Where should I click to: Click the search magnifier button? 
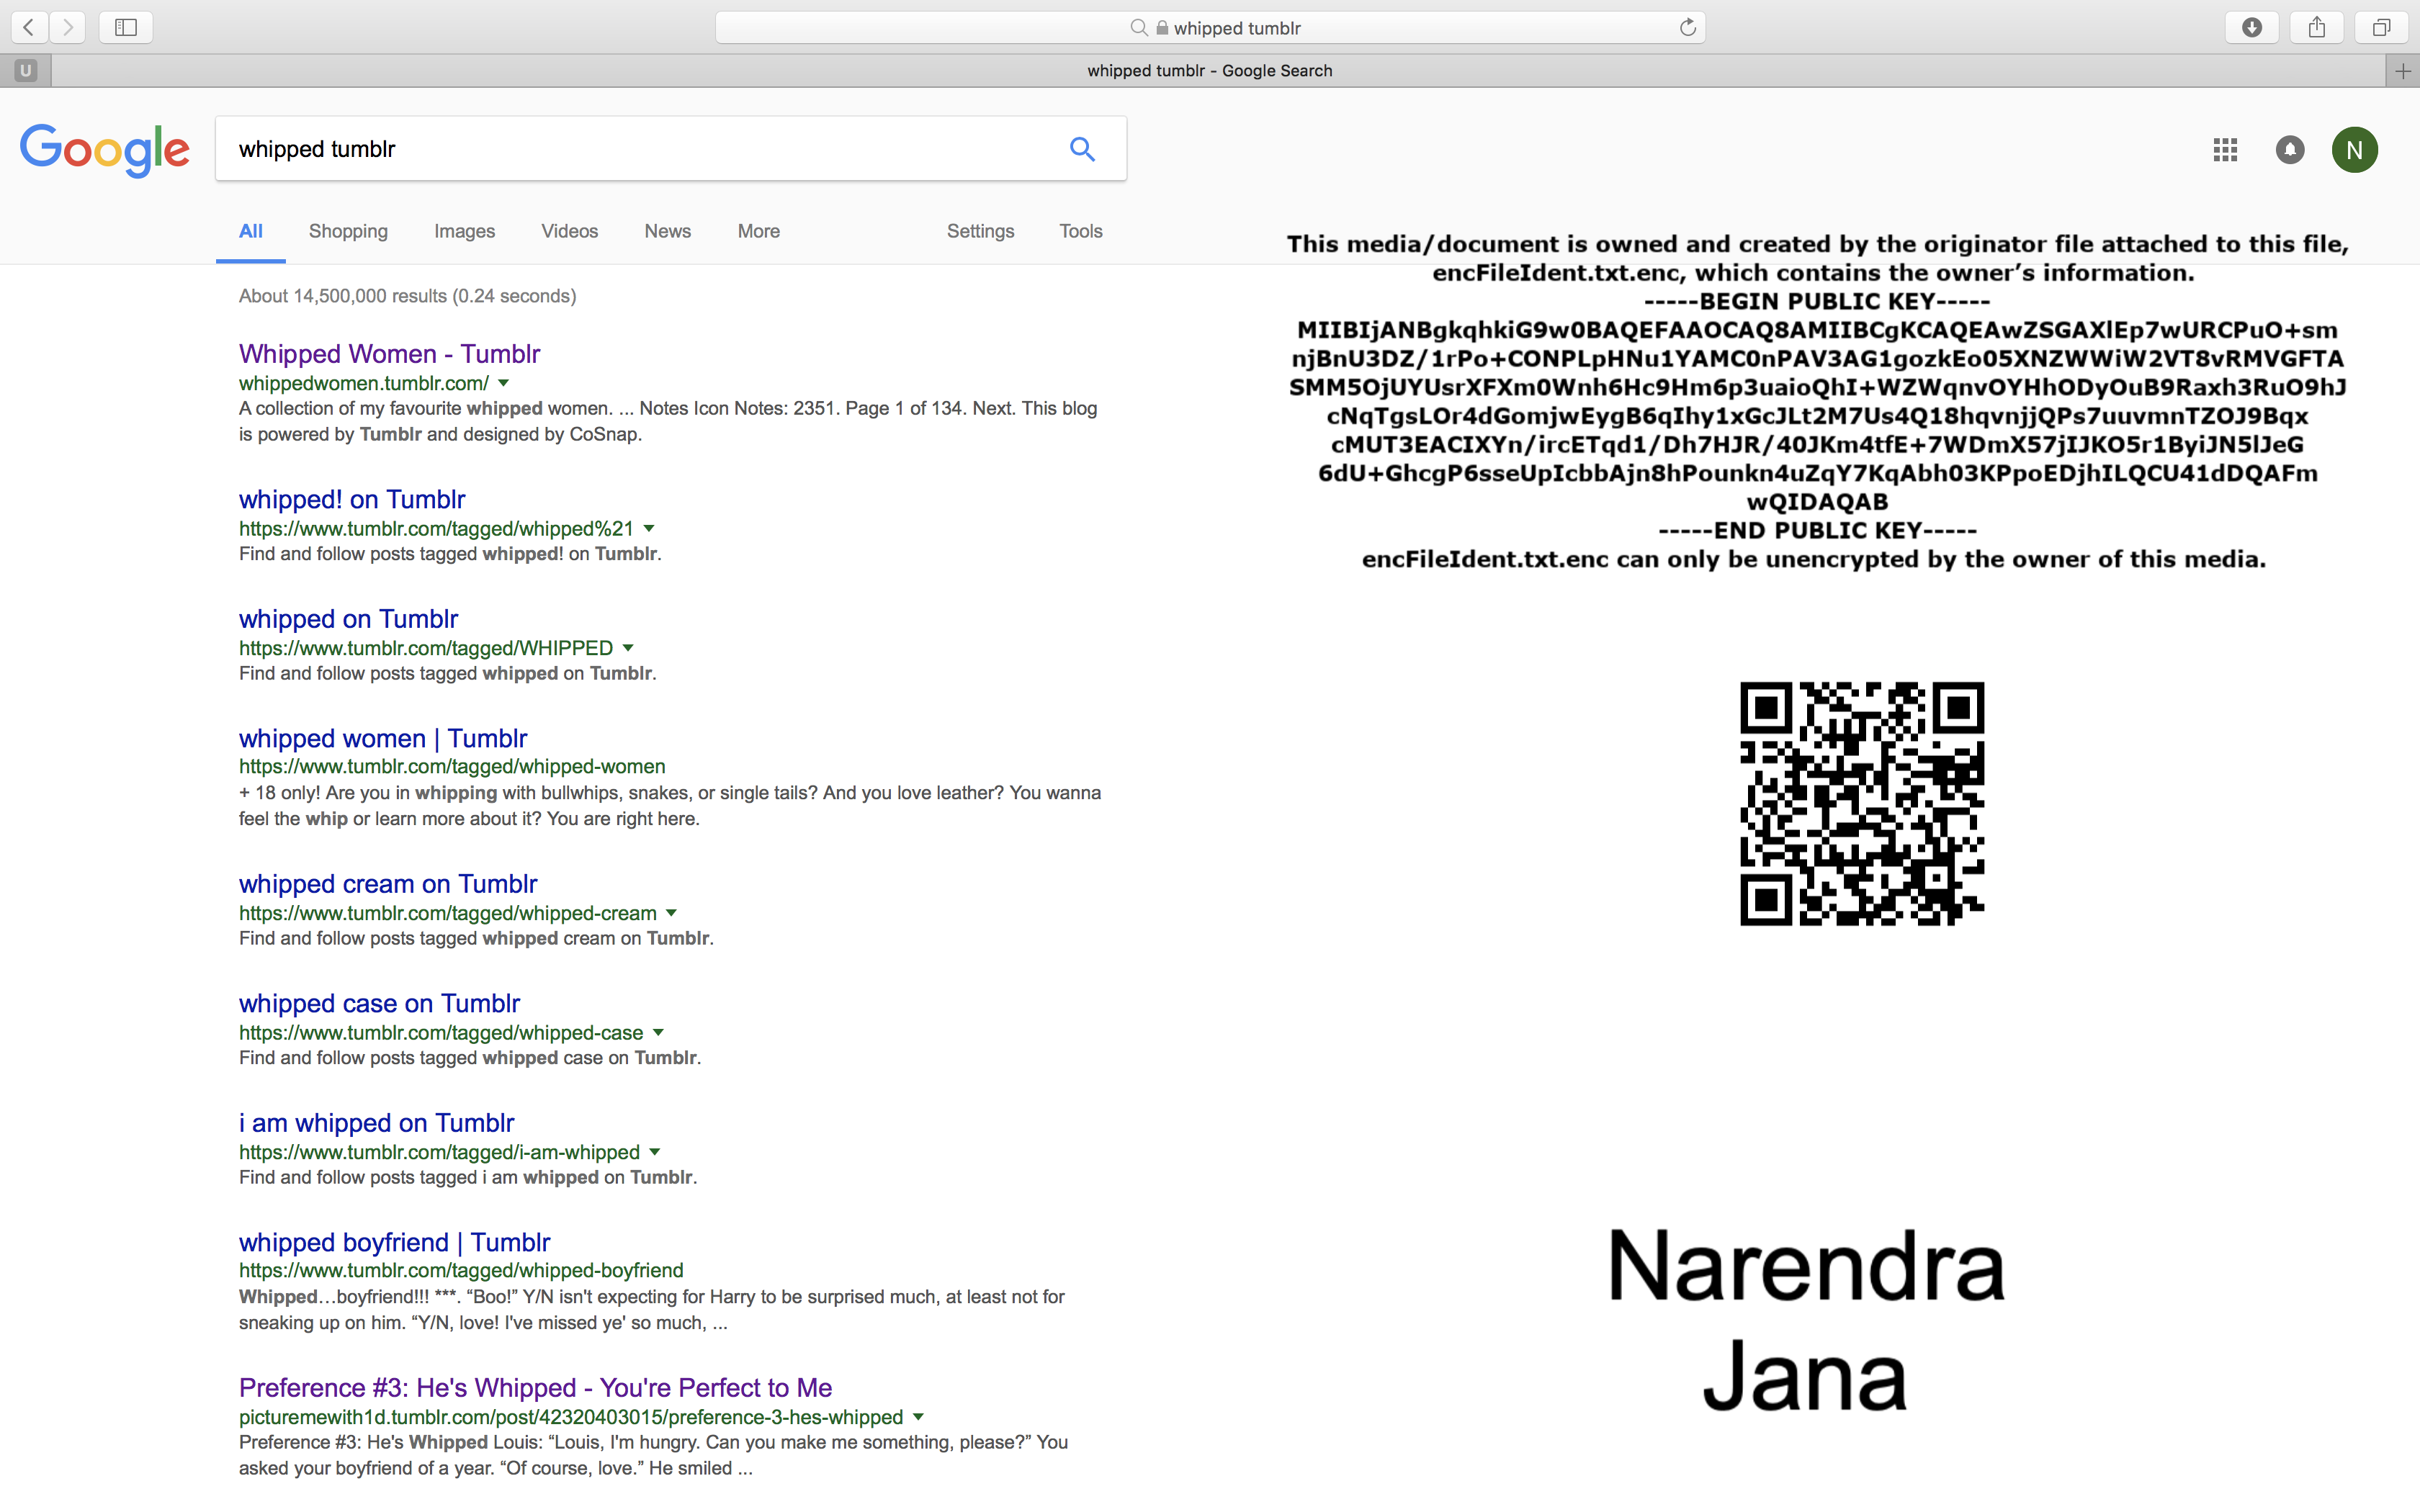(1083, 149)
